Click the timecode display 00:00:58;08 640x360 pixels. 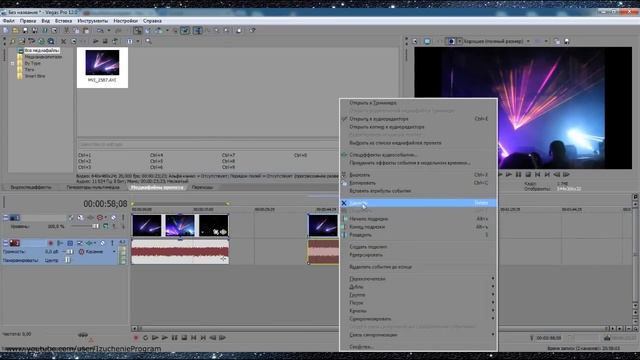click(105, 203)
